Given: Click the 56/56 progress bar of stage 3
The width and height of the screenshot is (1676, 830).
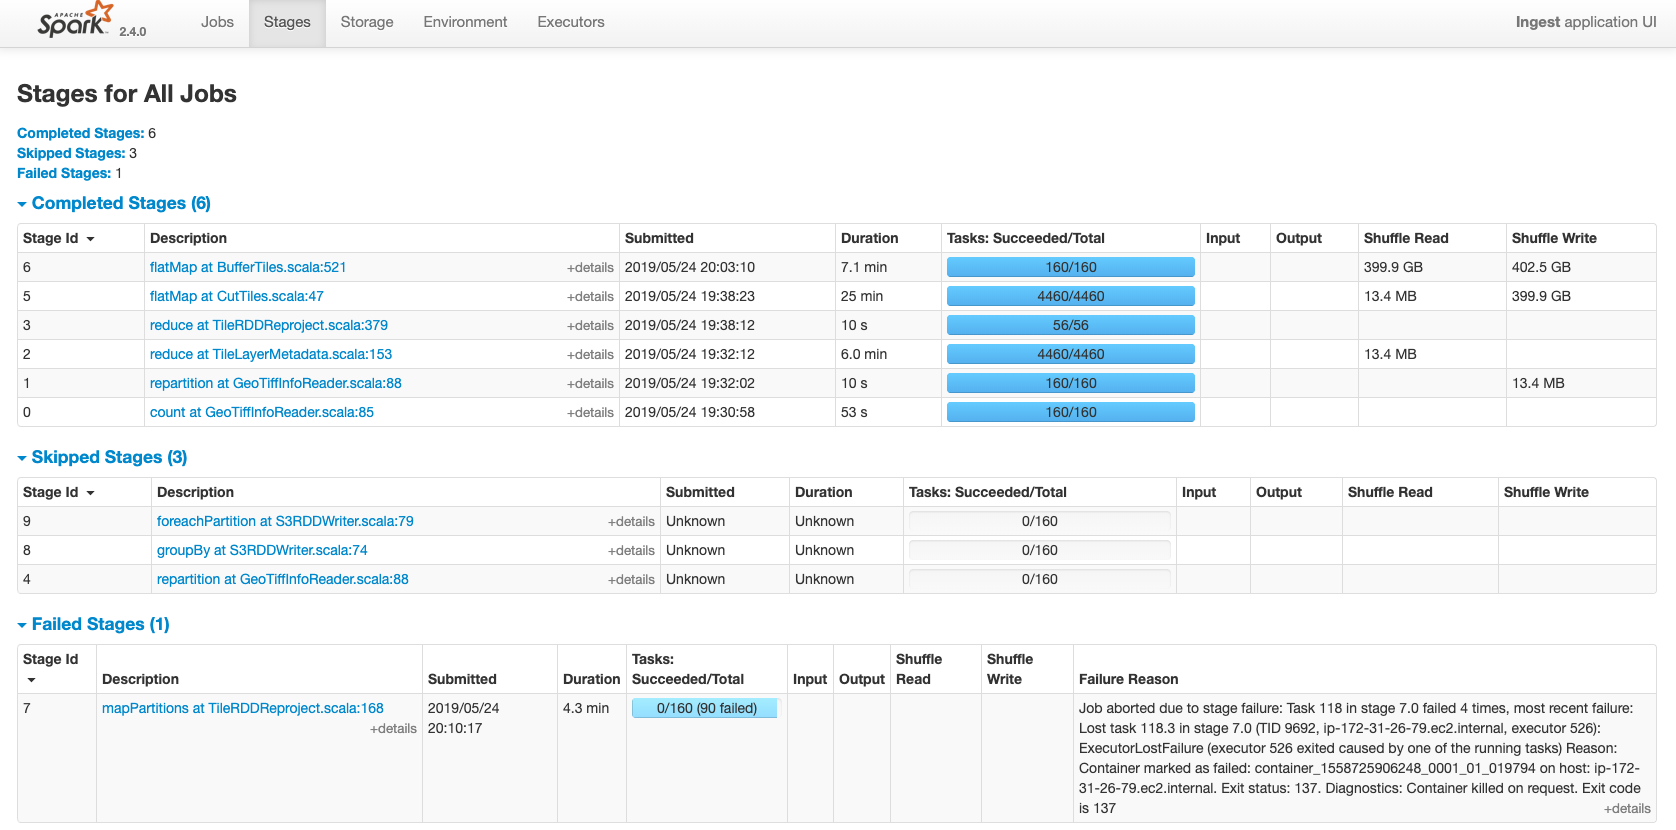Looking at the screenshot, I should pyautogui.click(x=1071, y=325).
